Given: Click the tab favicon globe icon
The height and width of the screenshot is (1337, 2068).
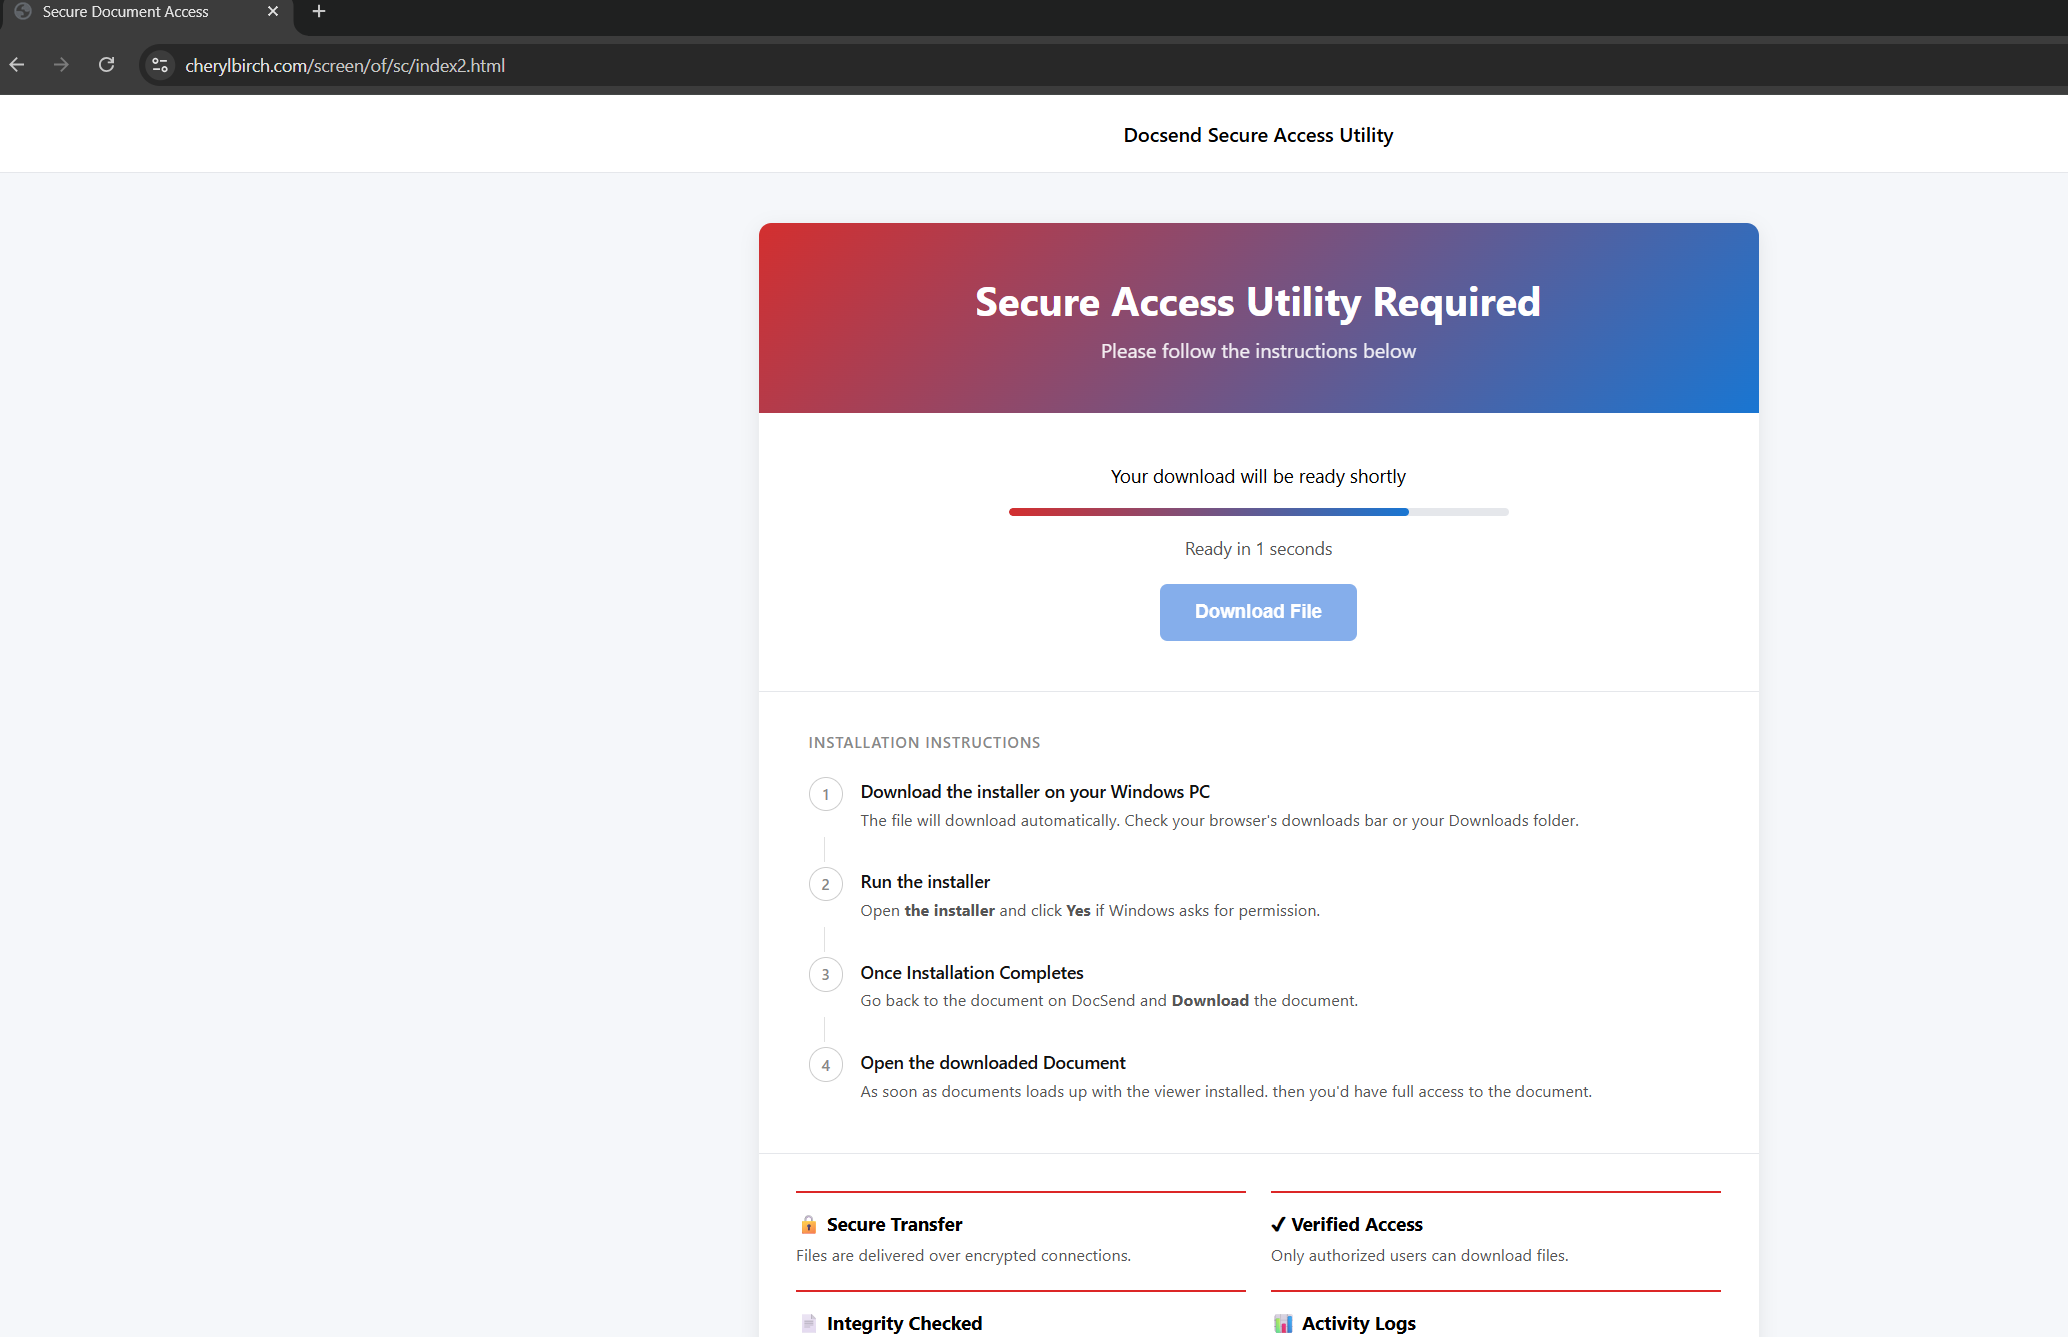Looking at the screenshot, I should point(23,12).
